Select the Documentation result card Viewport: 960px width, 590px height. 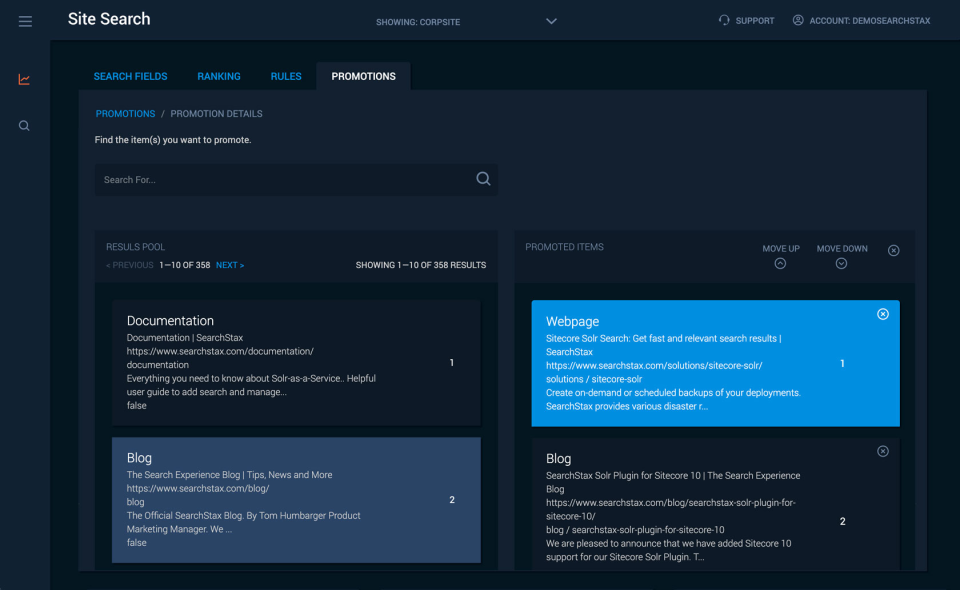296,362
